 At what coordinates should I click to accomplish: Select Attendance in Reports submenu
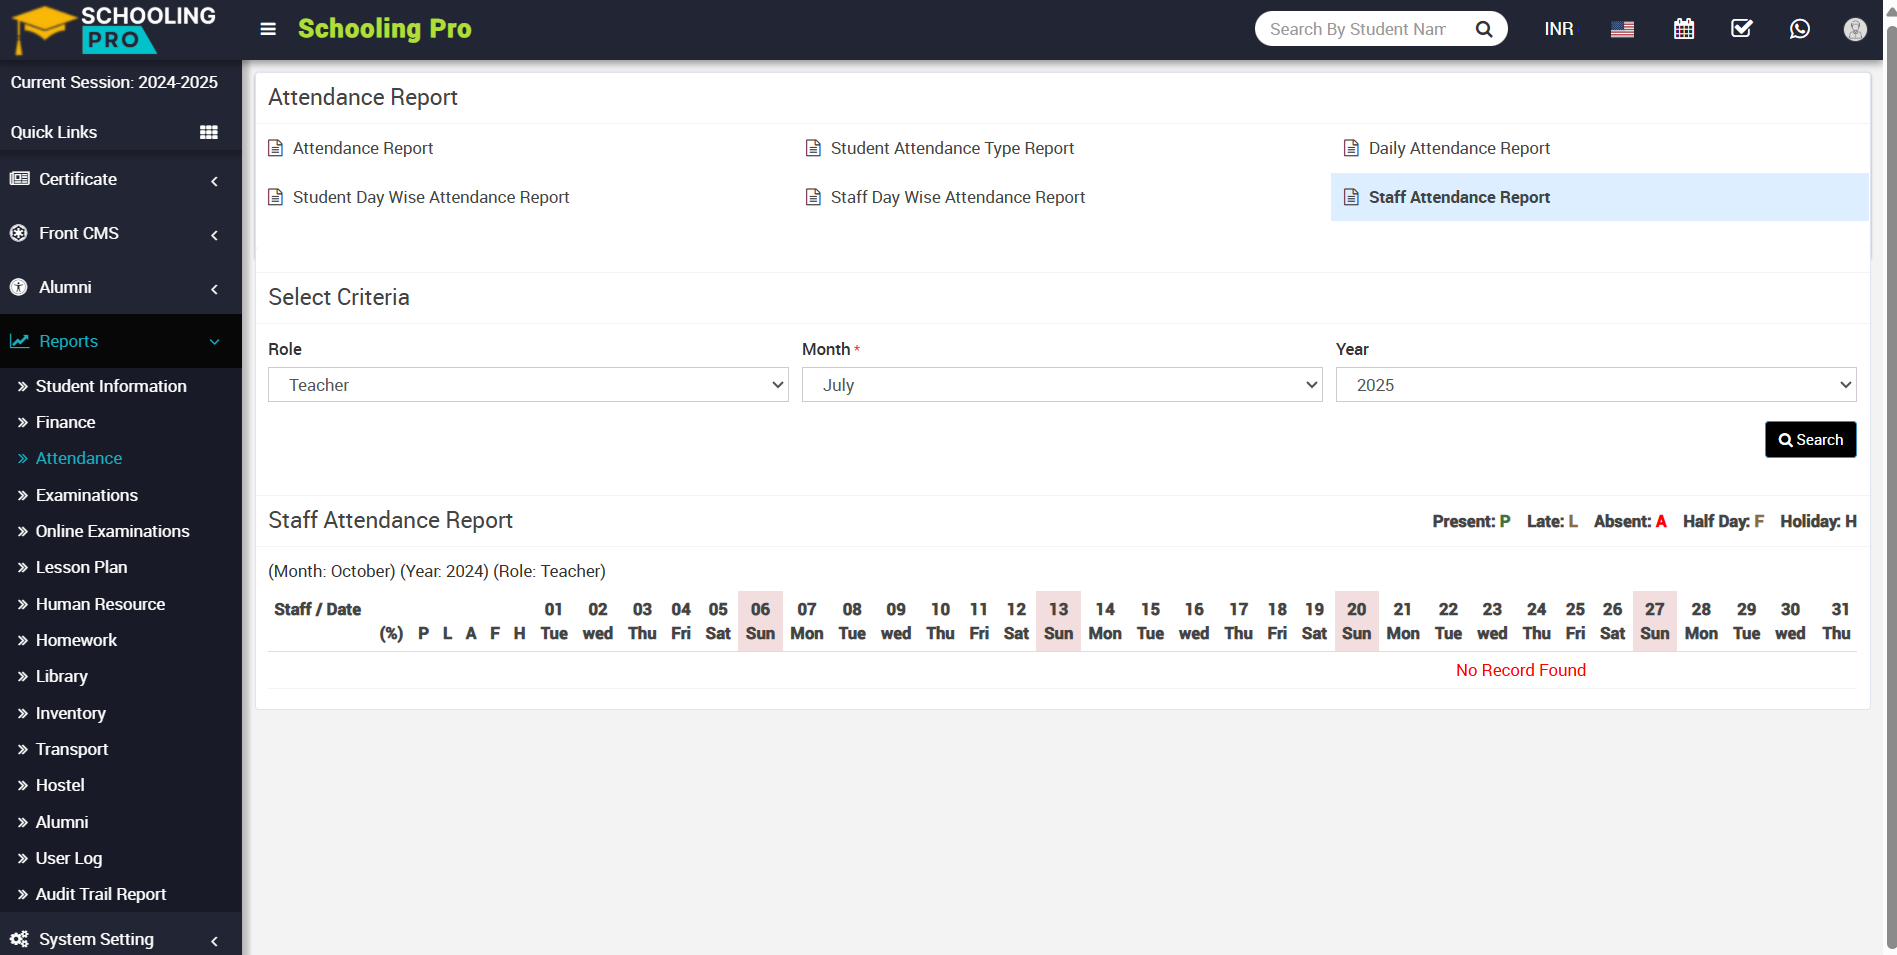point(79,458)
